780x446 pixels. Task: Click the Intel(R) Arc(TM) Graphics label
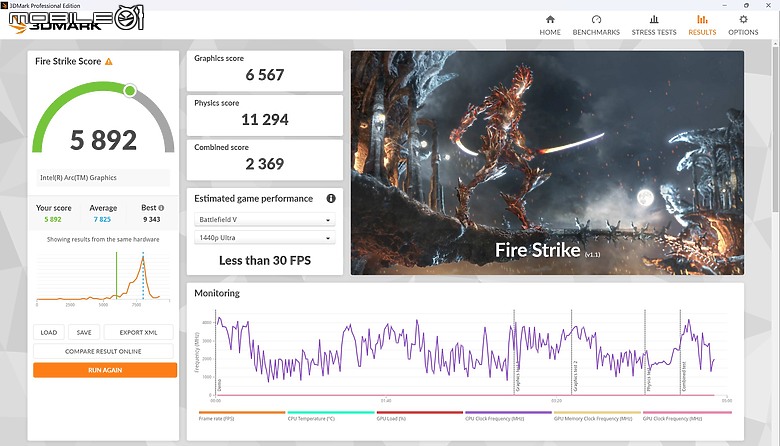point(78,178)
